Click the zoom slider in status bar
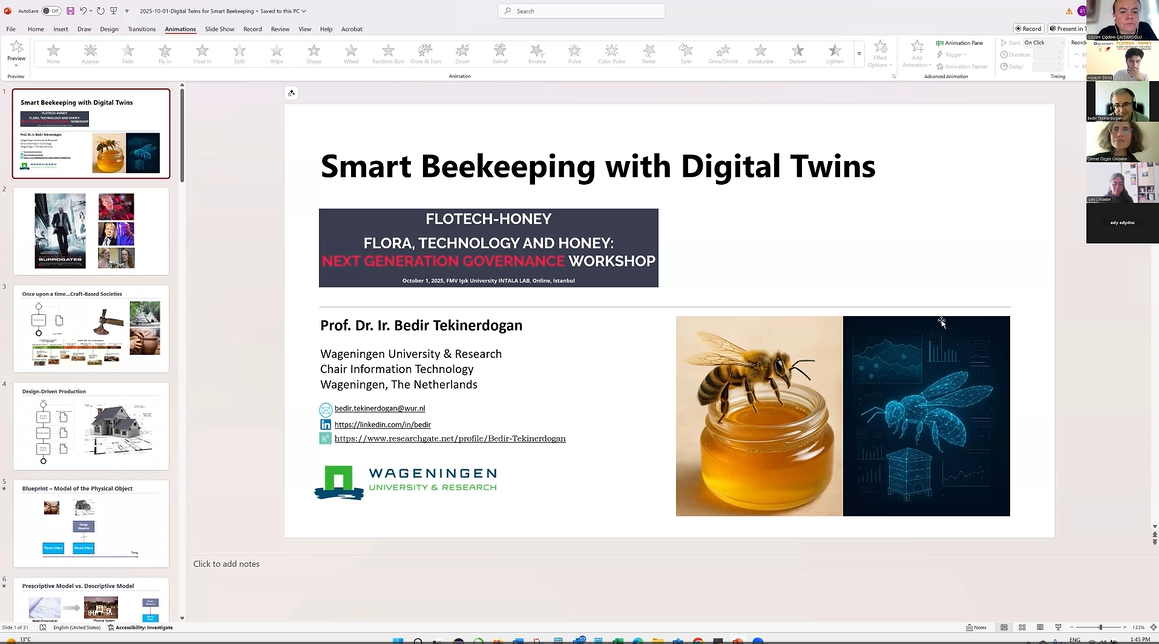The image size is (1159, 644). [1100, 627]
